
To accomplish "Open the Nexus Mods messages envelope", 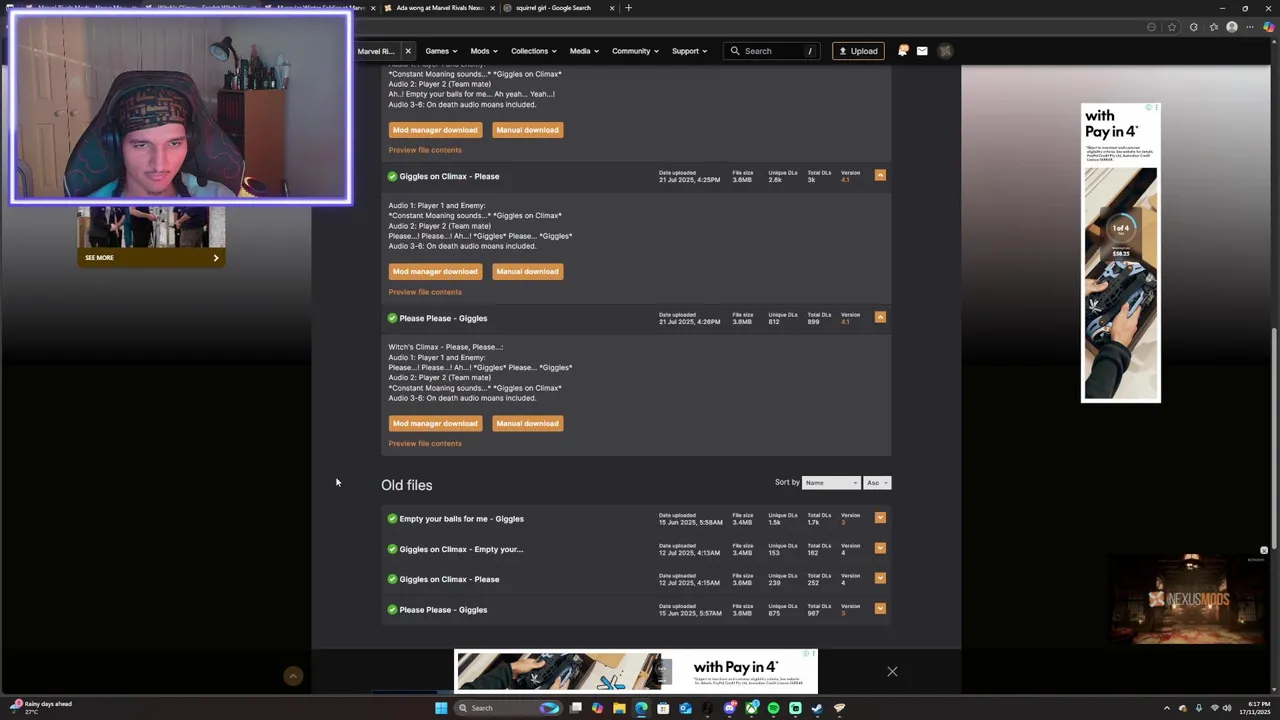I will pyautogui.click(x=922, y=51).
